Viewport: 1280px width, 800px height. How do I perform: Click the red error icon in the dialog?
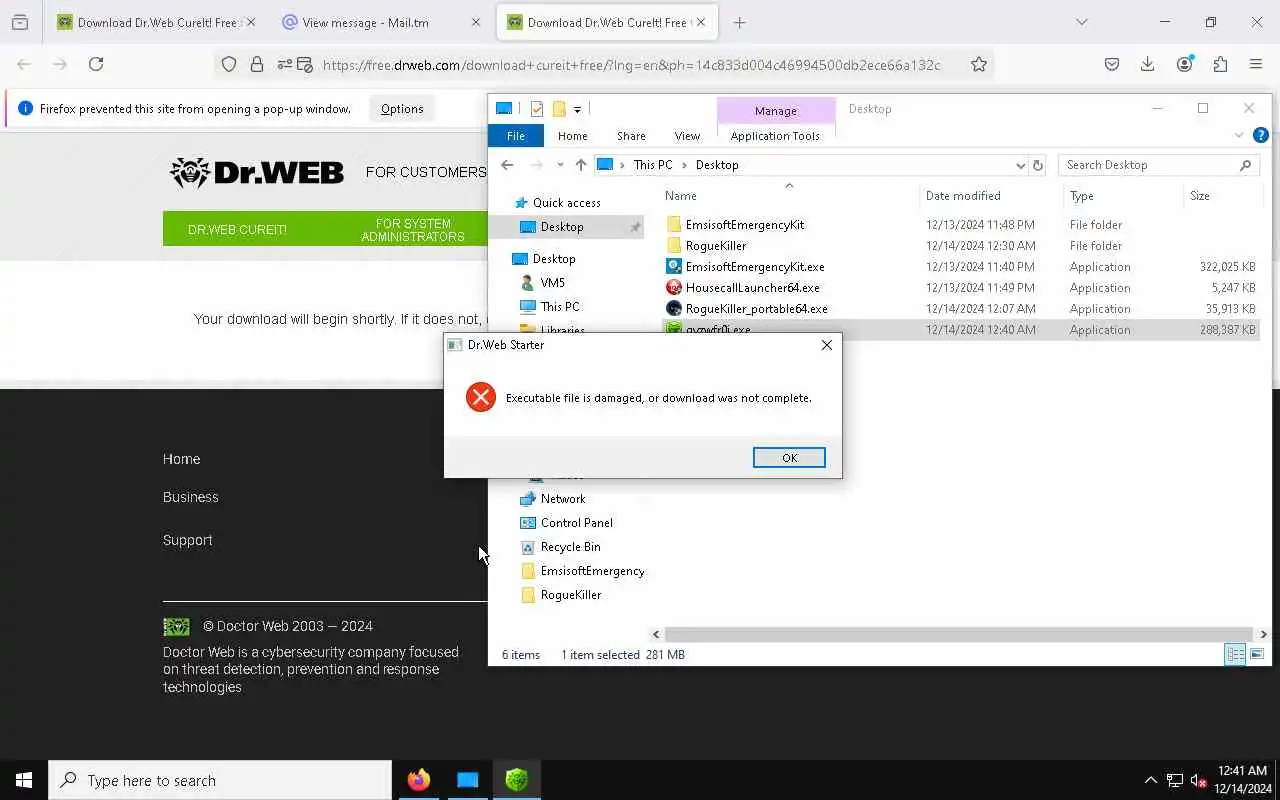pyautogui.click(x=481, y=397)
